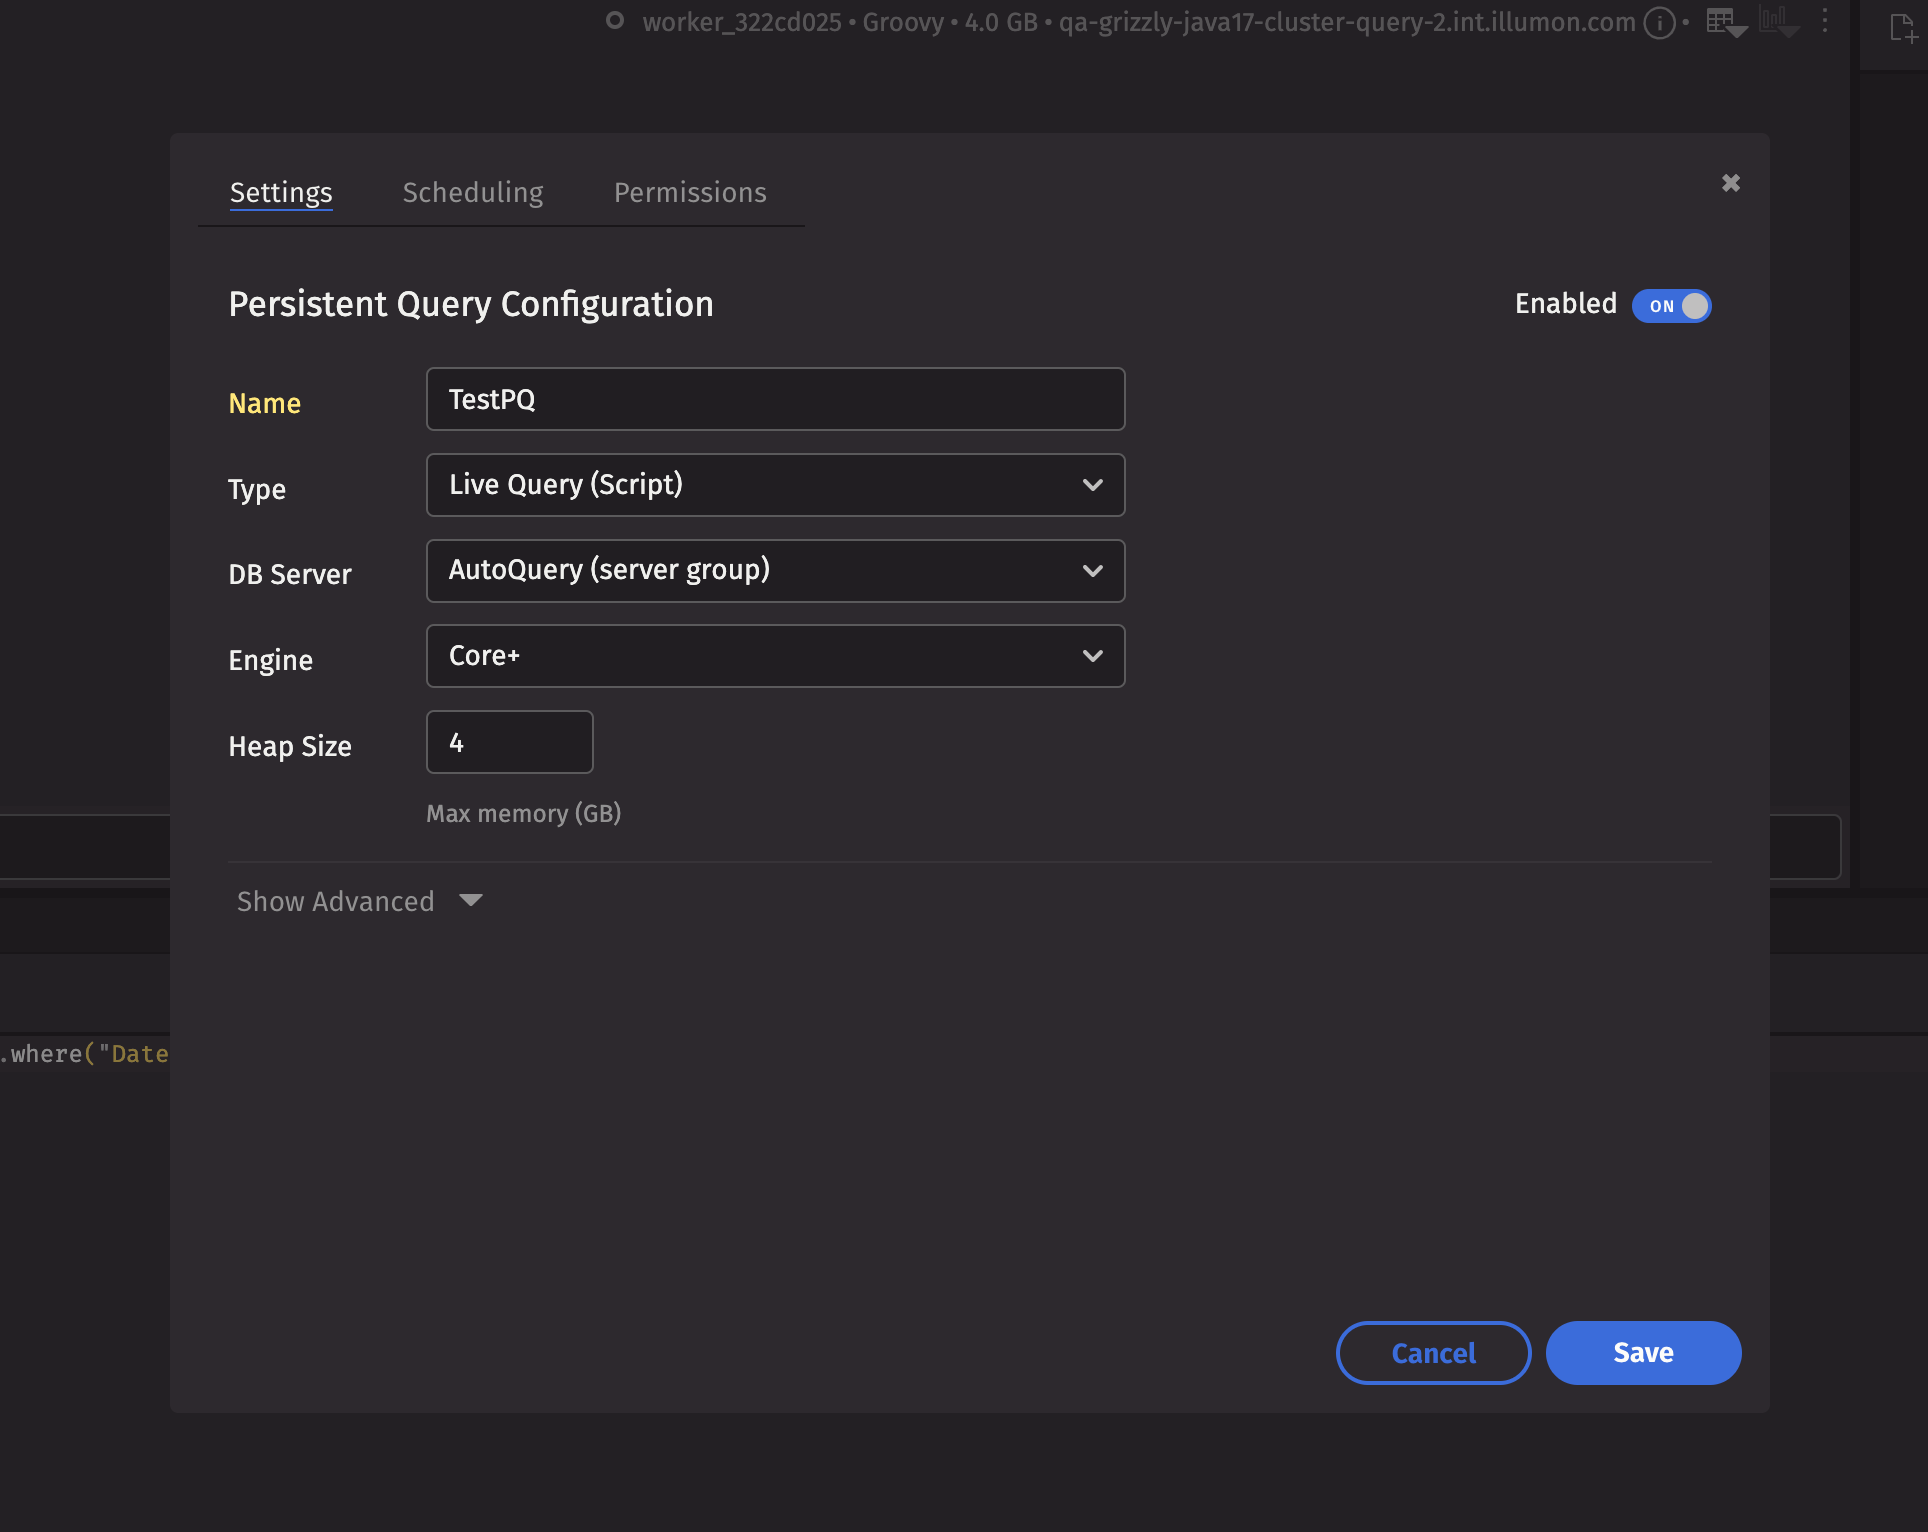Open the Type dropdown
The width and height of the screenshot is (1928, 1532).
(x=775, y=485)
